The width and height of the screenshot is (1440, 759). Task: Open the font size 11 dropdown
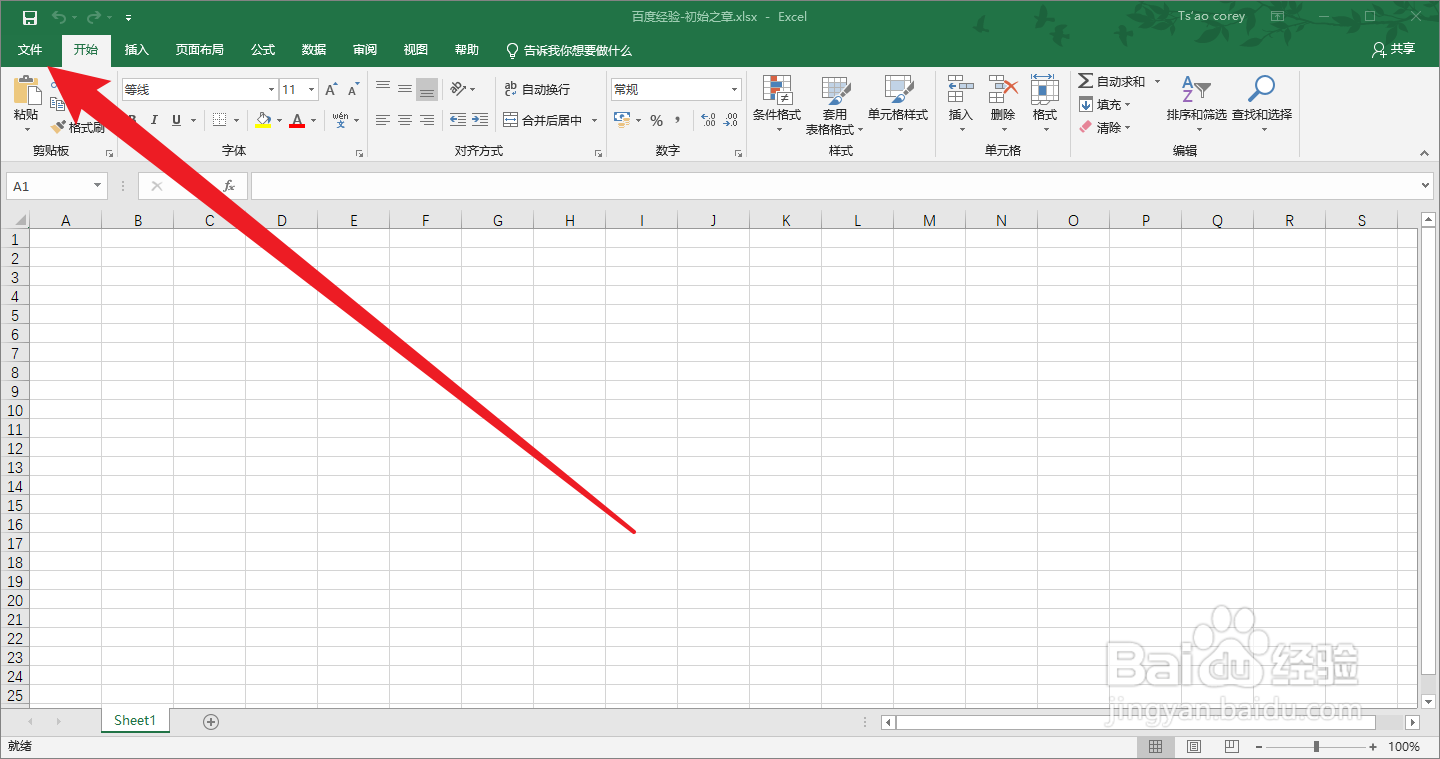point(311,90)
